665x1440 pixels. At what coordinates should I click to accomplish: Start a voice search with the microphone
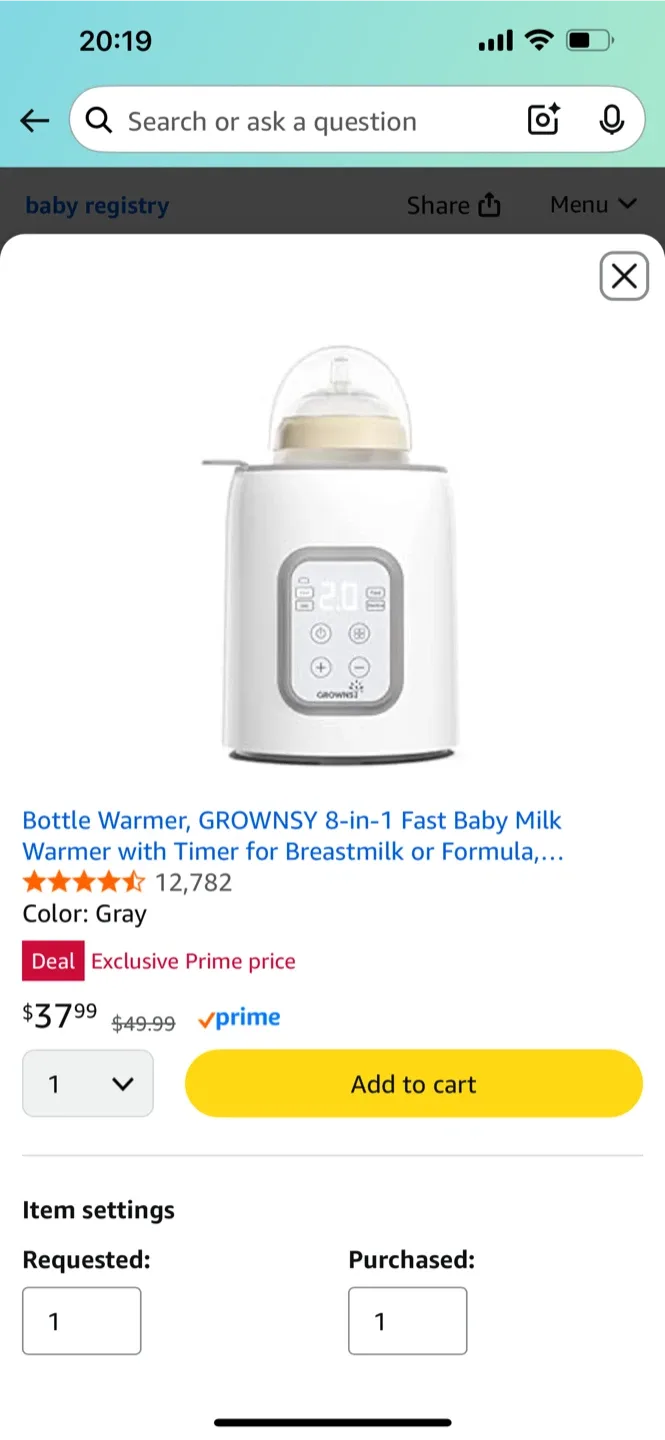tap(611, 120)
